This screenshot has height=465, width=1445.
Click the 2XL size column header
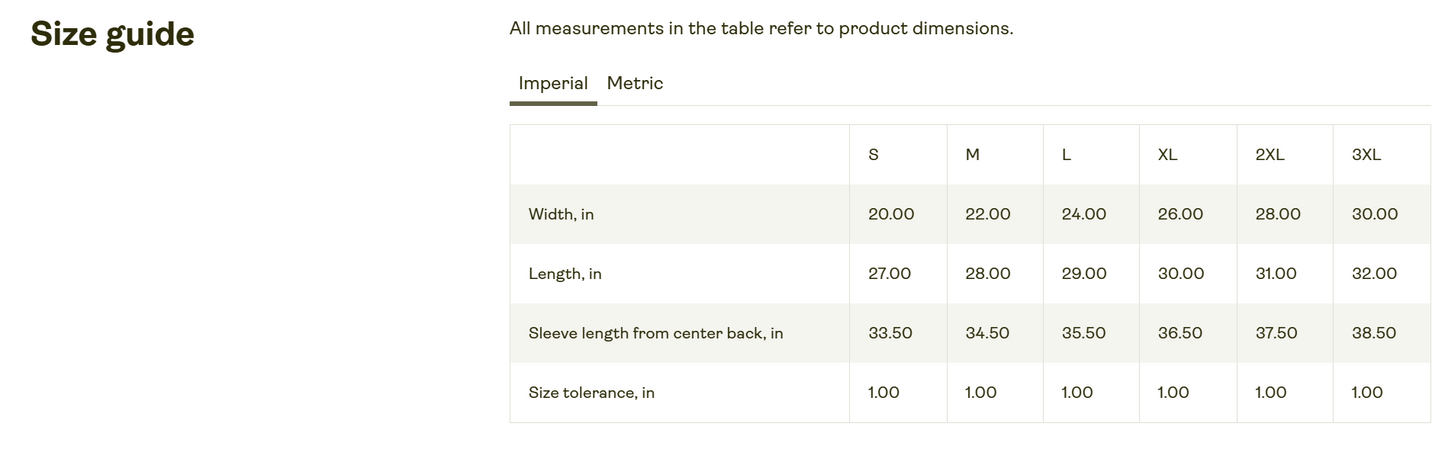coord(1270,155)
